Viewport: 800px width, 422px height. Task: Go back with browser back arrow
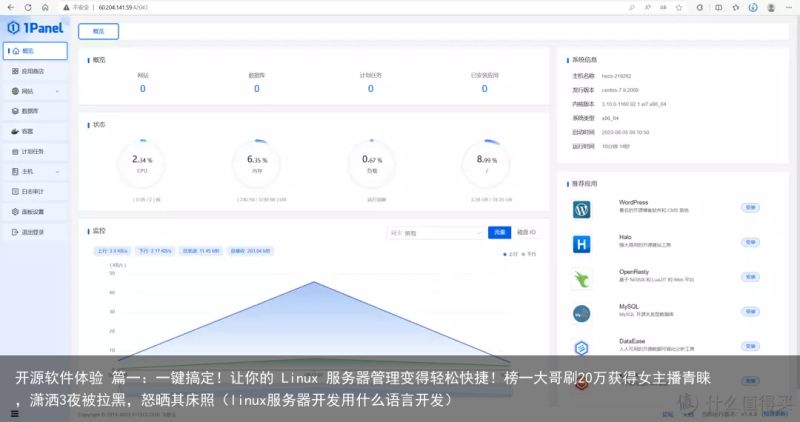click(11, 8)
